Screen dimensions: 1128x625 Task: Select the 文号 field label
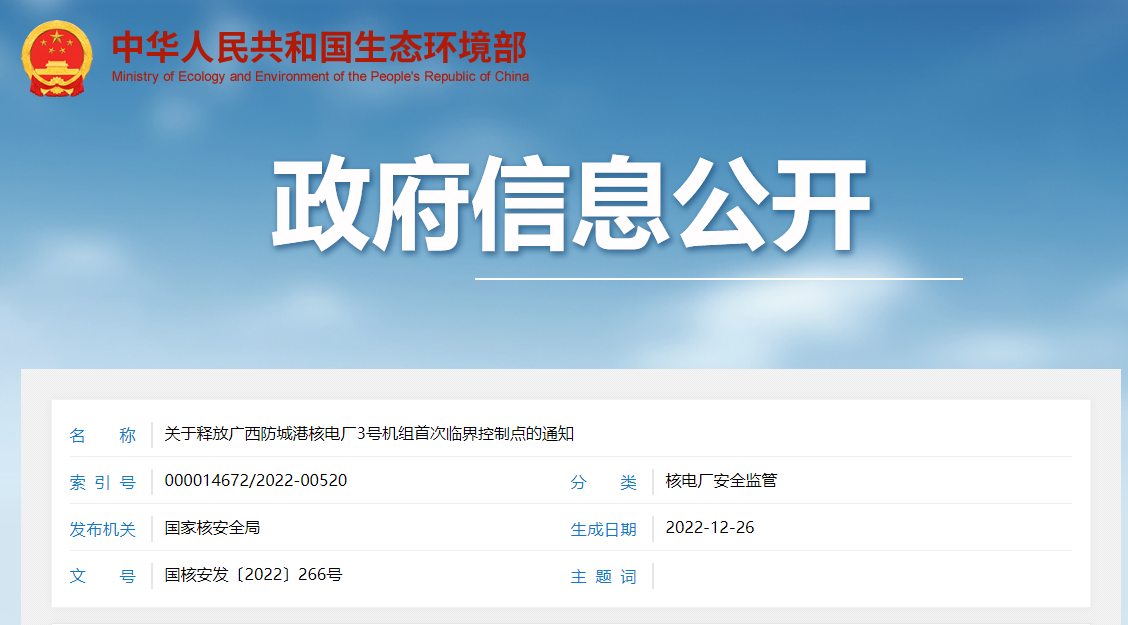(x=102, y=576)
